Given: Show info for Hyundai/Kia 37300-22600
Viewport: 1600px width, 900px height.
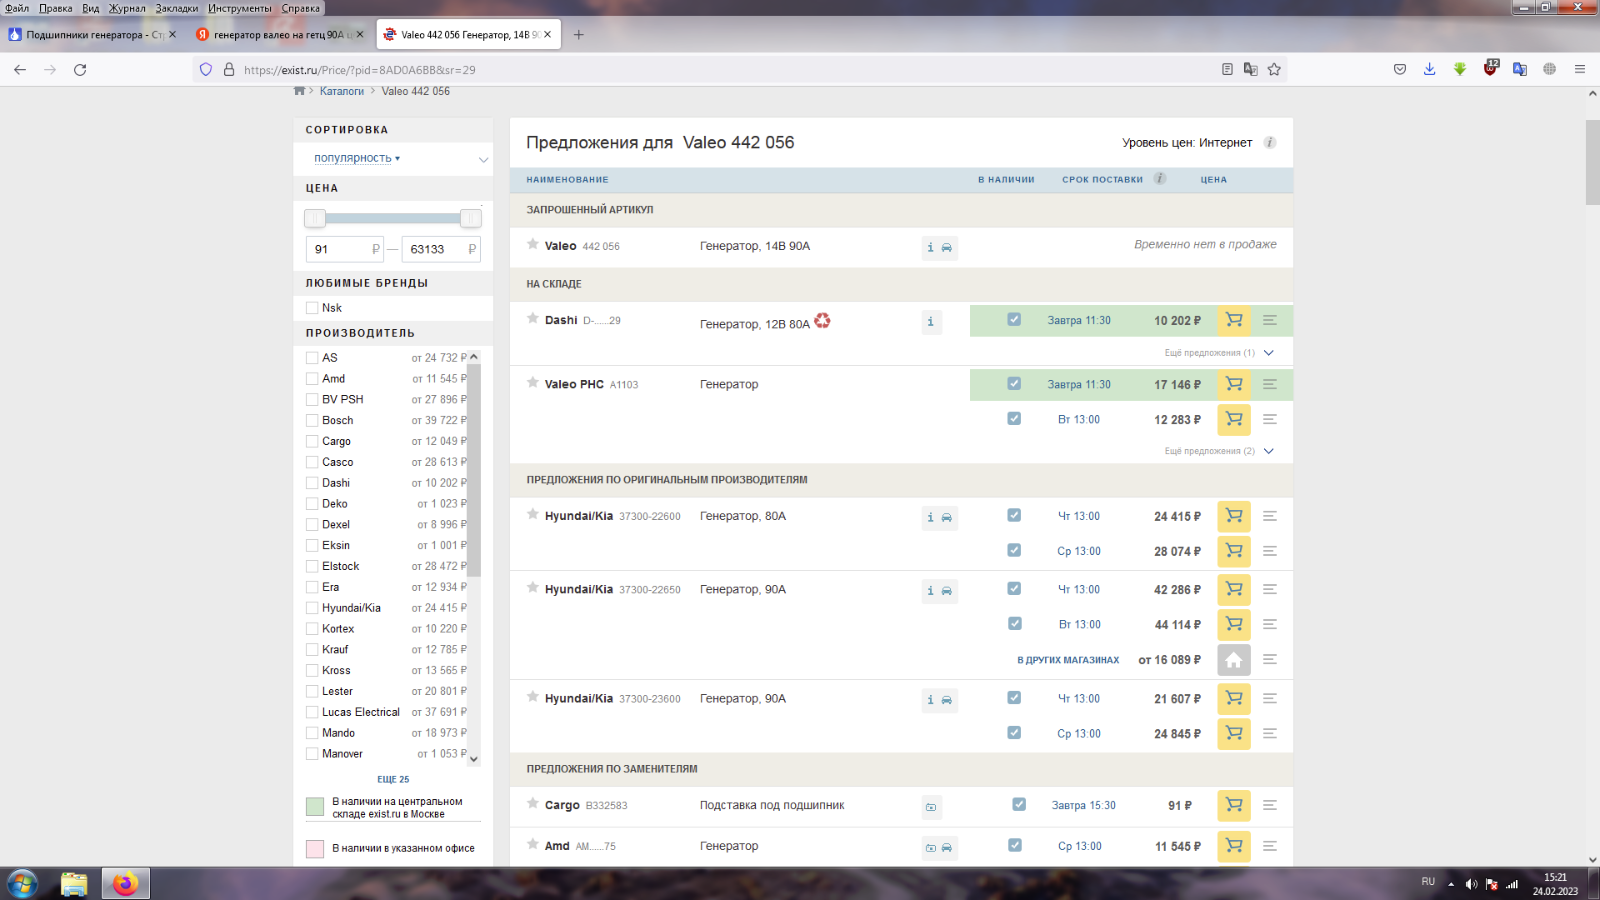Looking at the screenshot, I should point(930,517).
